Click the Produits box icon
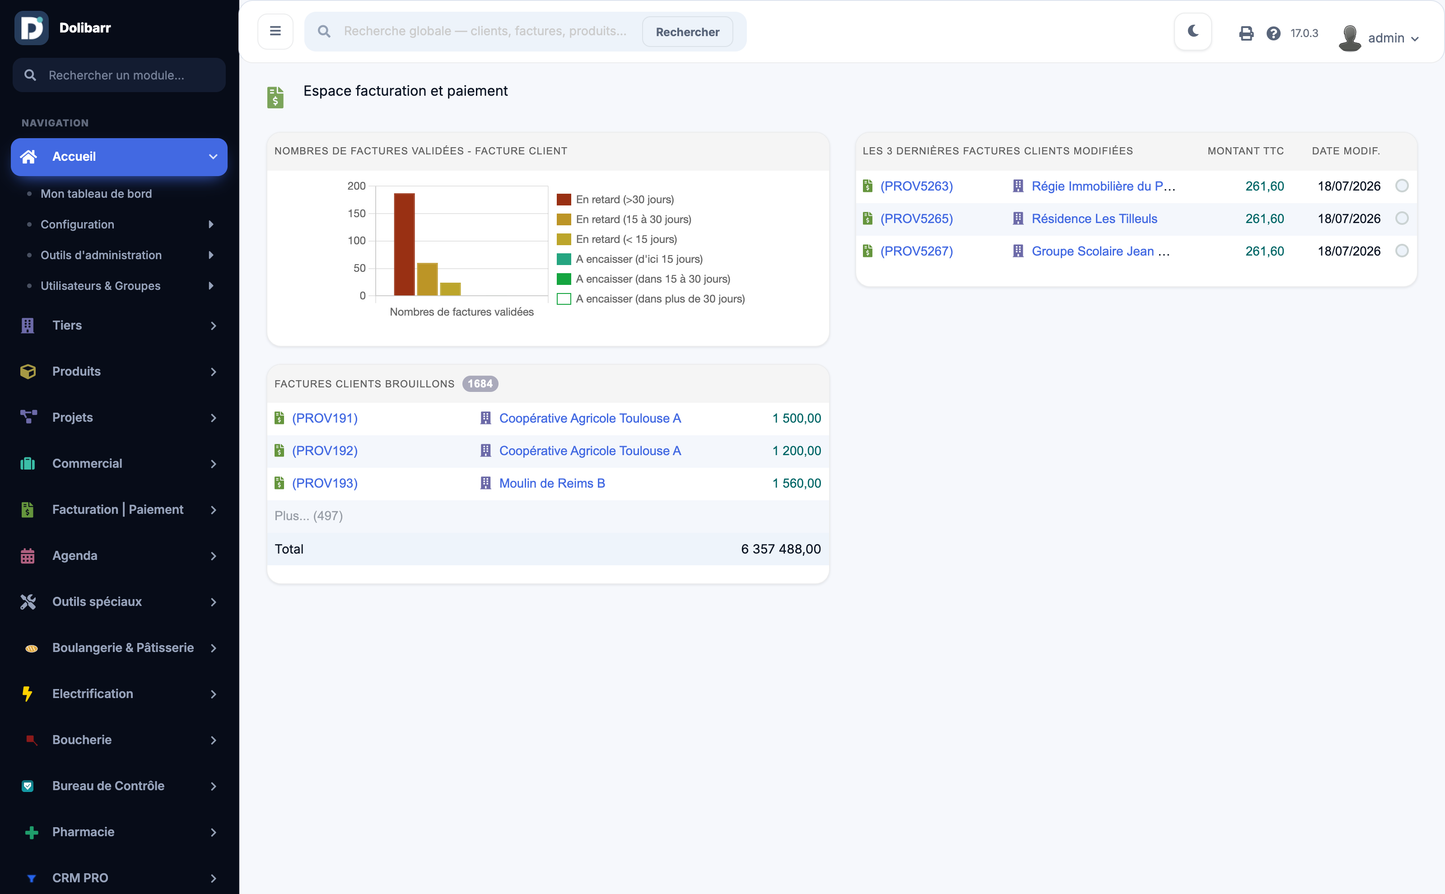1445x894 pixels. tap(28, 372)
